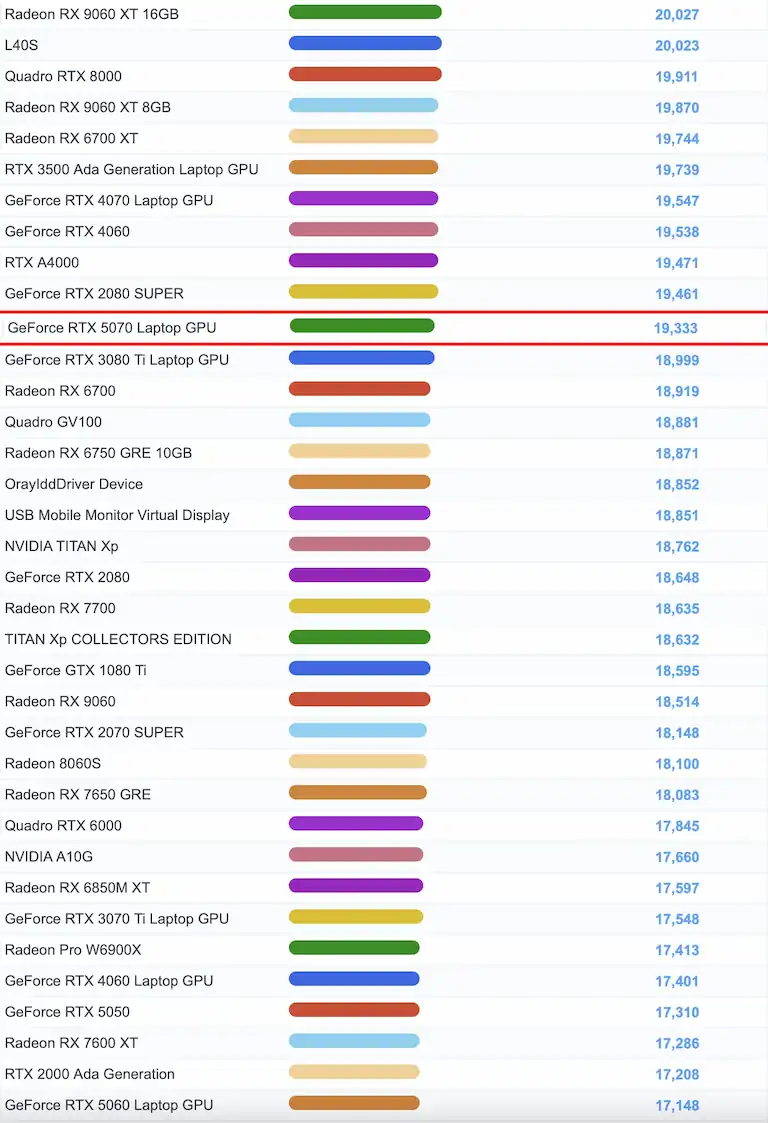Select the Quadro RTX 6000 name
This screenshot has width=768, height=1123.
point(63,826)
